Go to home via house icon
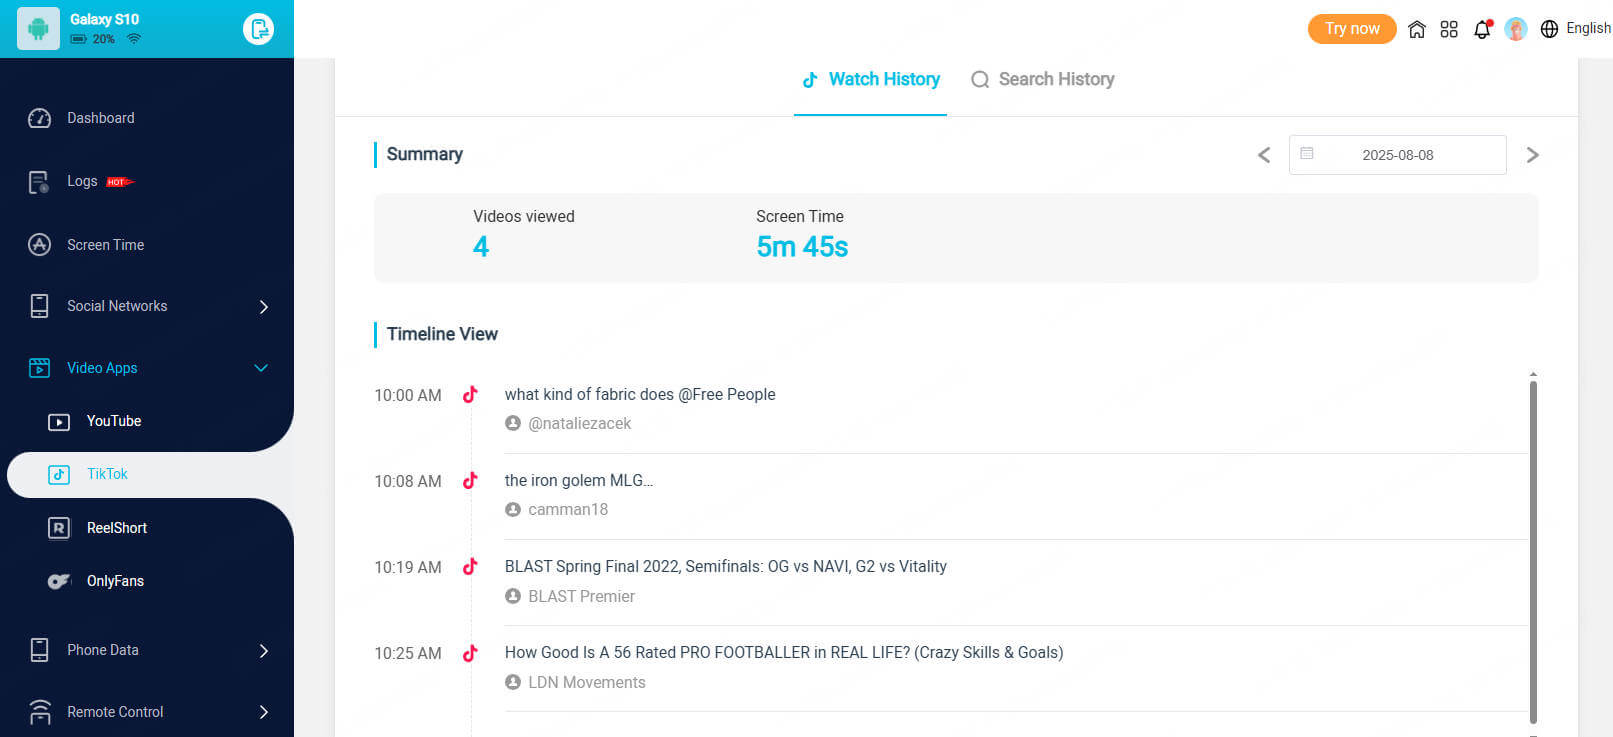The image size is (1613, 737). [1417, 29]
